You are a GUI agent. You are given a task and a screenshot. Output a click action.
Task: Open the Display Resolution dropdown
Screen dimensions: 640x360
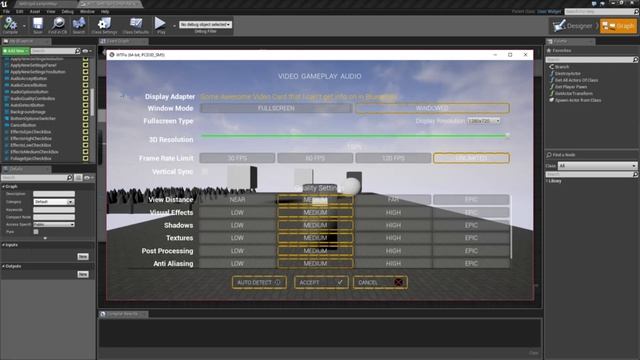pyautogui.click(x=484, y=121)
